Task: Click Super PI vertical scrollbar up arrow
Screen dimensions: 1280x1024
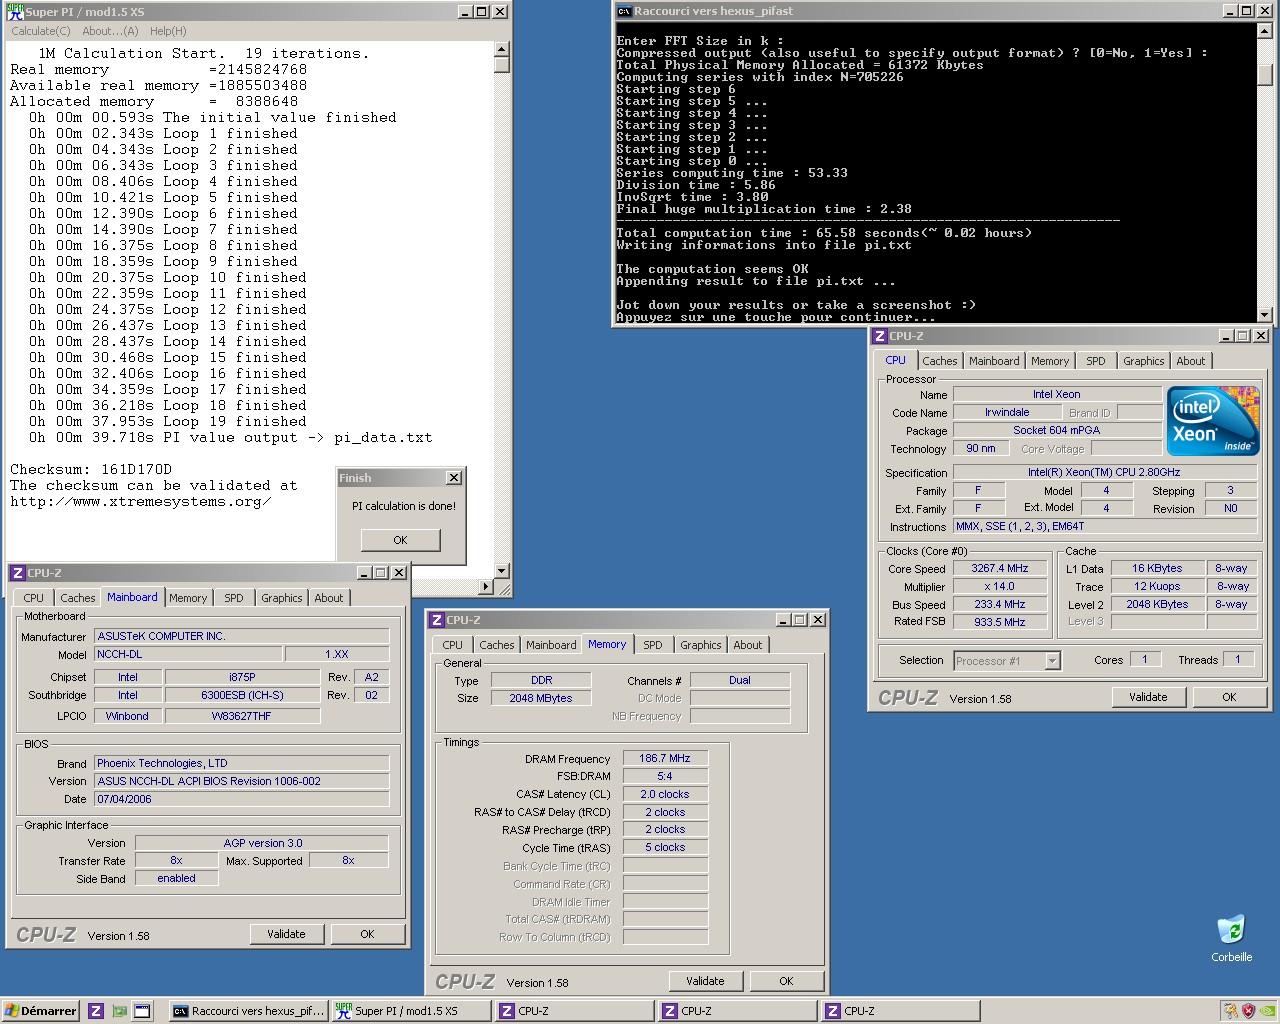Action: pos(502,49)
